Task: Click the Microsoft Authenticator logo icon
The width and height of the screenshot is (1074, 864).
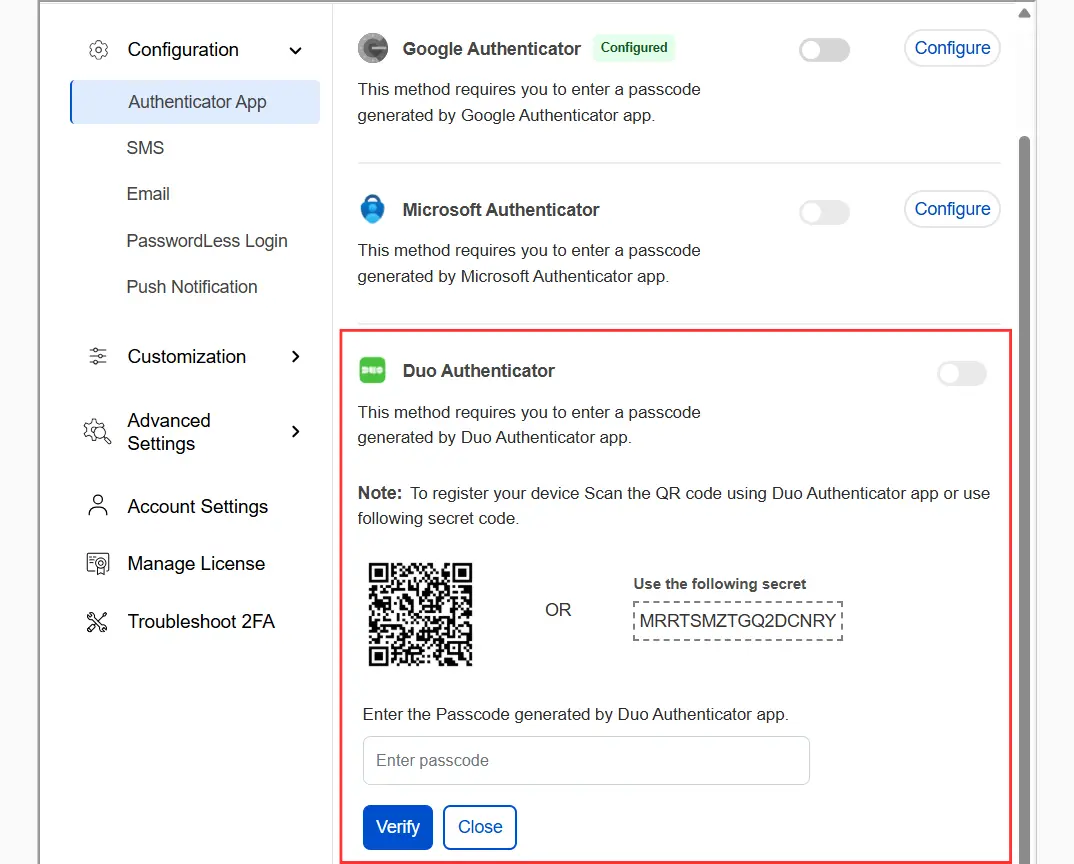Action: coord(373,209)
